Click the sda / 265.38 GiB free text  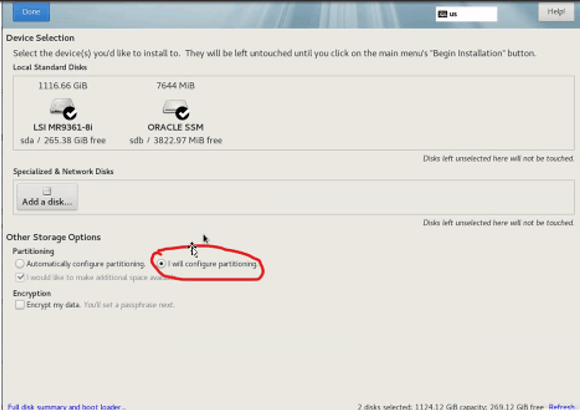pyautogui.click(x=63, y=140)
